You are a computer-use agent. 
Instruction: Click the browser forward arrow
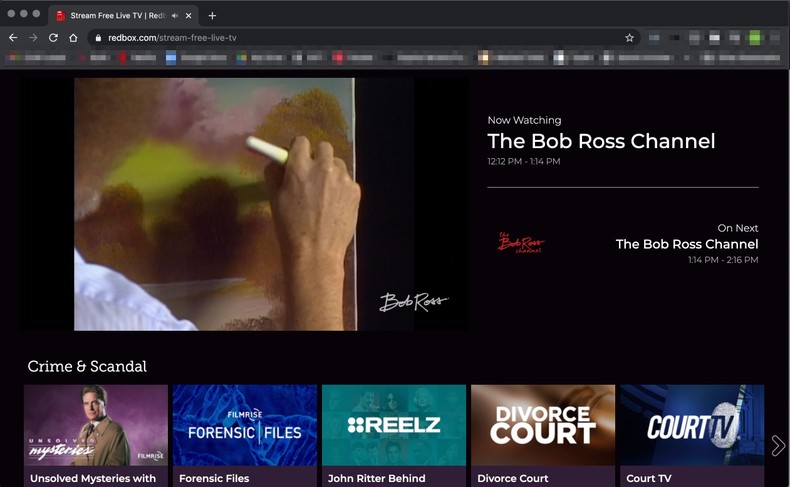click(33, 38)
